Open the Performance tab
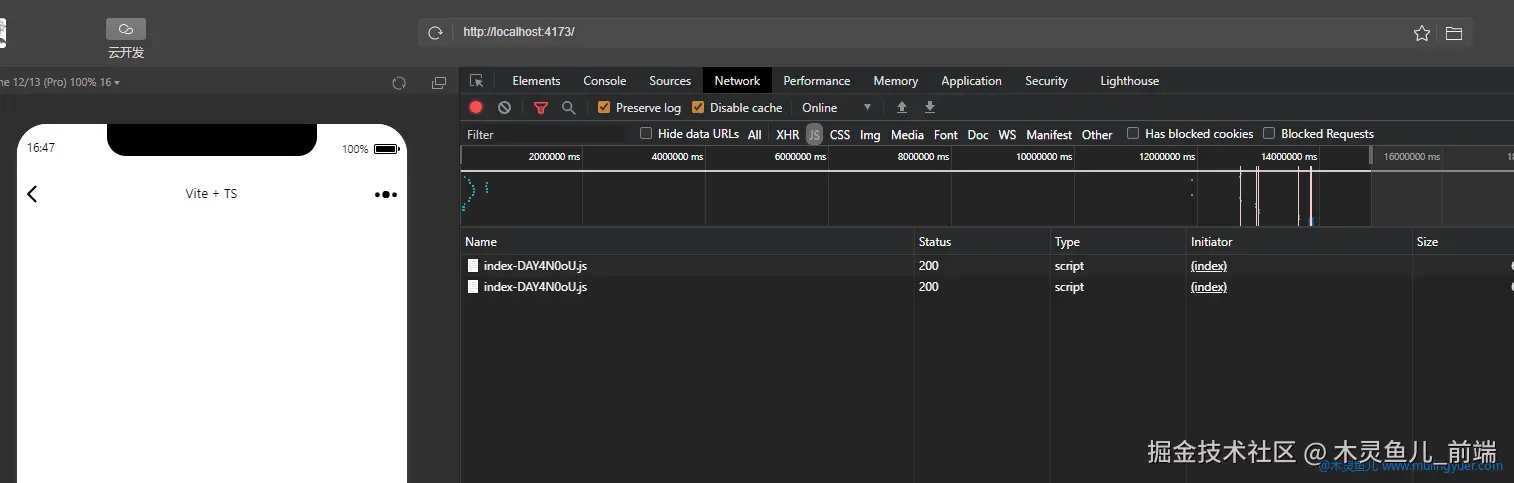1514x483 pixels. pyautogui.click(x=817, y=81)
